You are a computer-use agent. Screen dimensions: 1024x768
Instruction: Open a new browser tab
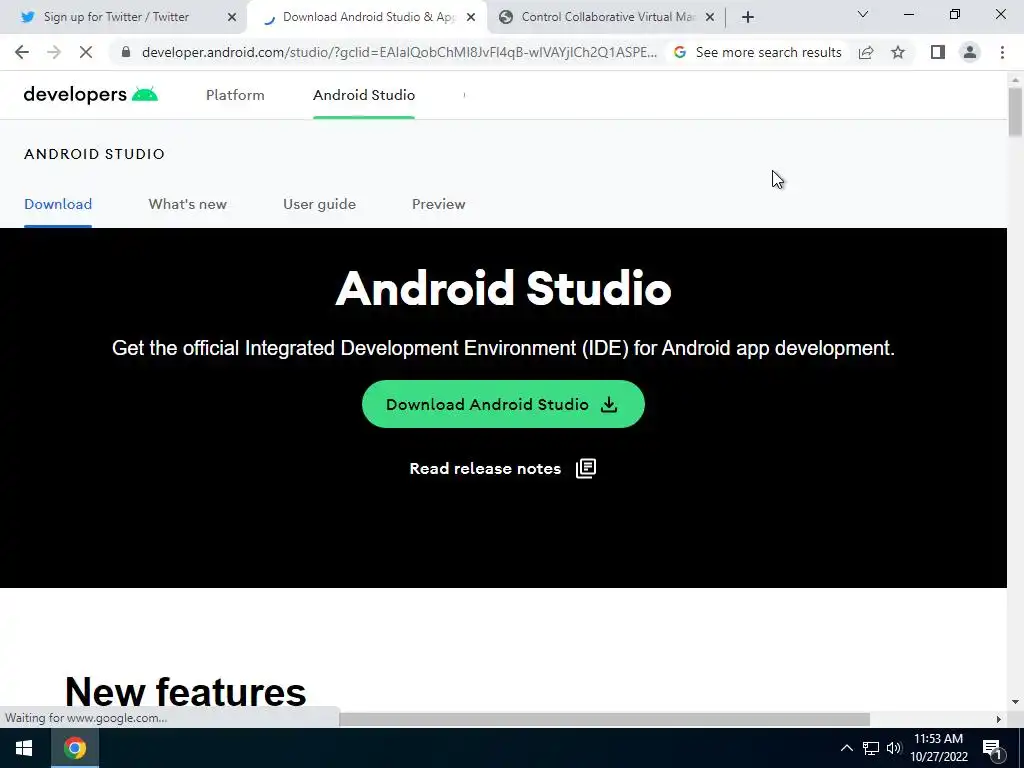coord(748,17)
